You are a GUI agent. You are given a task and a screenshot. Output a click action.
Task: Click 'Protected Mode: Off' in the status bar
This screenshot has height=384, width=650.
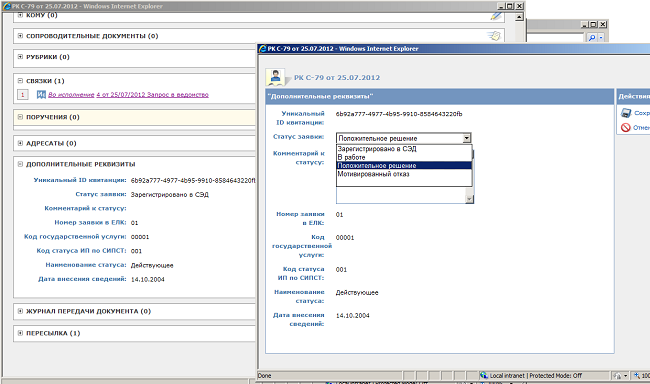tap(555, 375)
